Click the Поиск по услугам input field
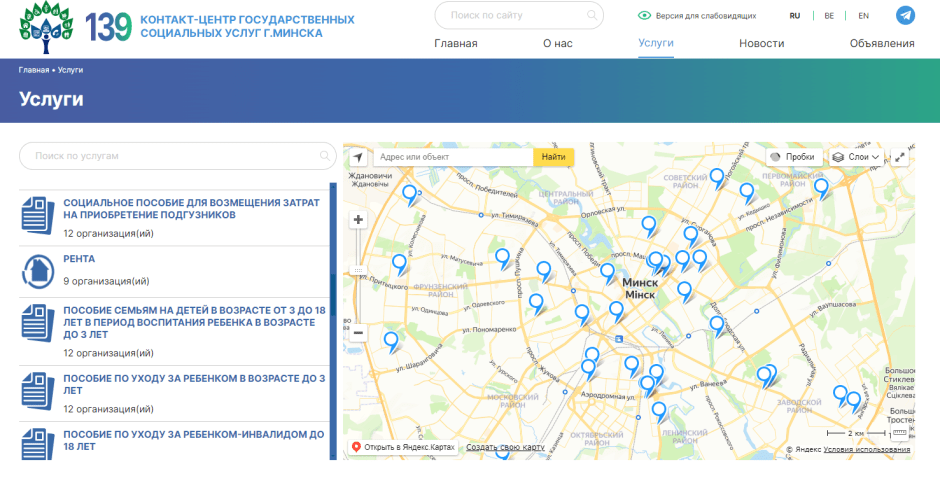This screenshot has height=490, width=940. click(170, 156)
